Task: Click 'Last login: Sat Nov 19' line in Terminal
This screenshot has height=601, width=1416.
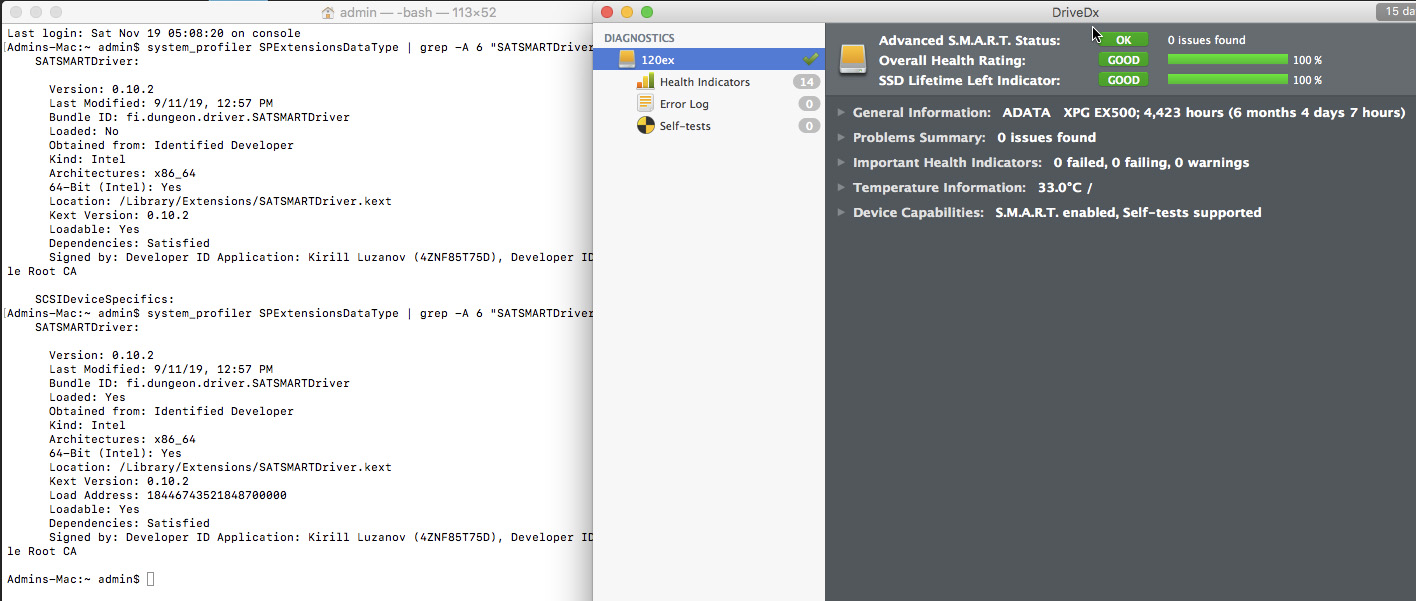Action: click(x=154, y=33)
